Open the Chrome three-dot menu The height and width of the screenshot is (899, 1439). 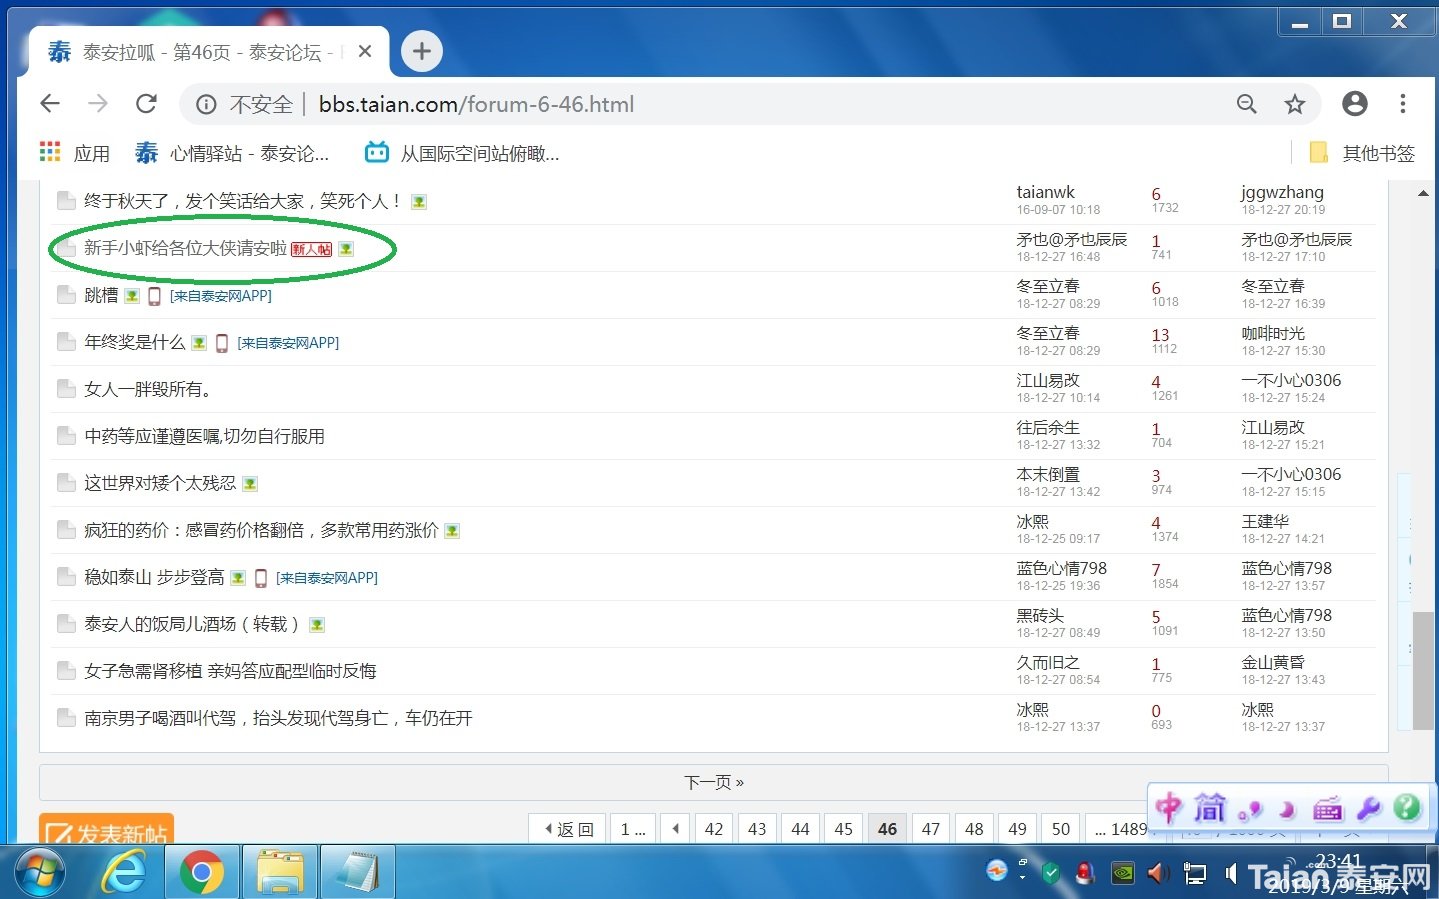(1403, 104)
